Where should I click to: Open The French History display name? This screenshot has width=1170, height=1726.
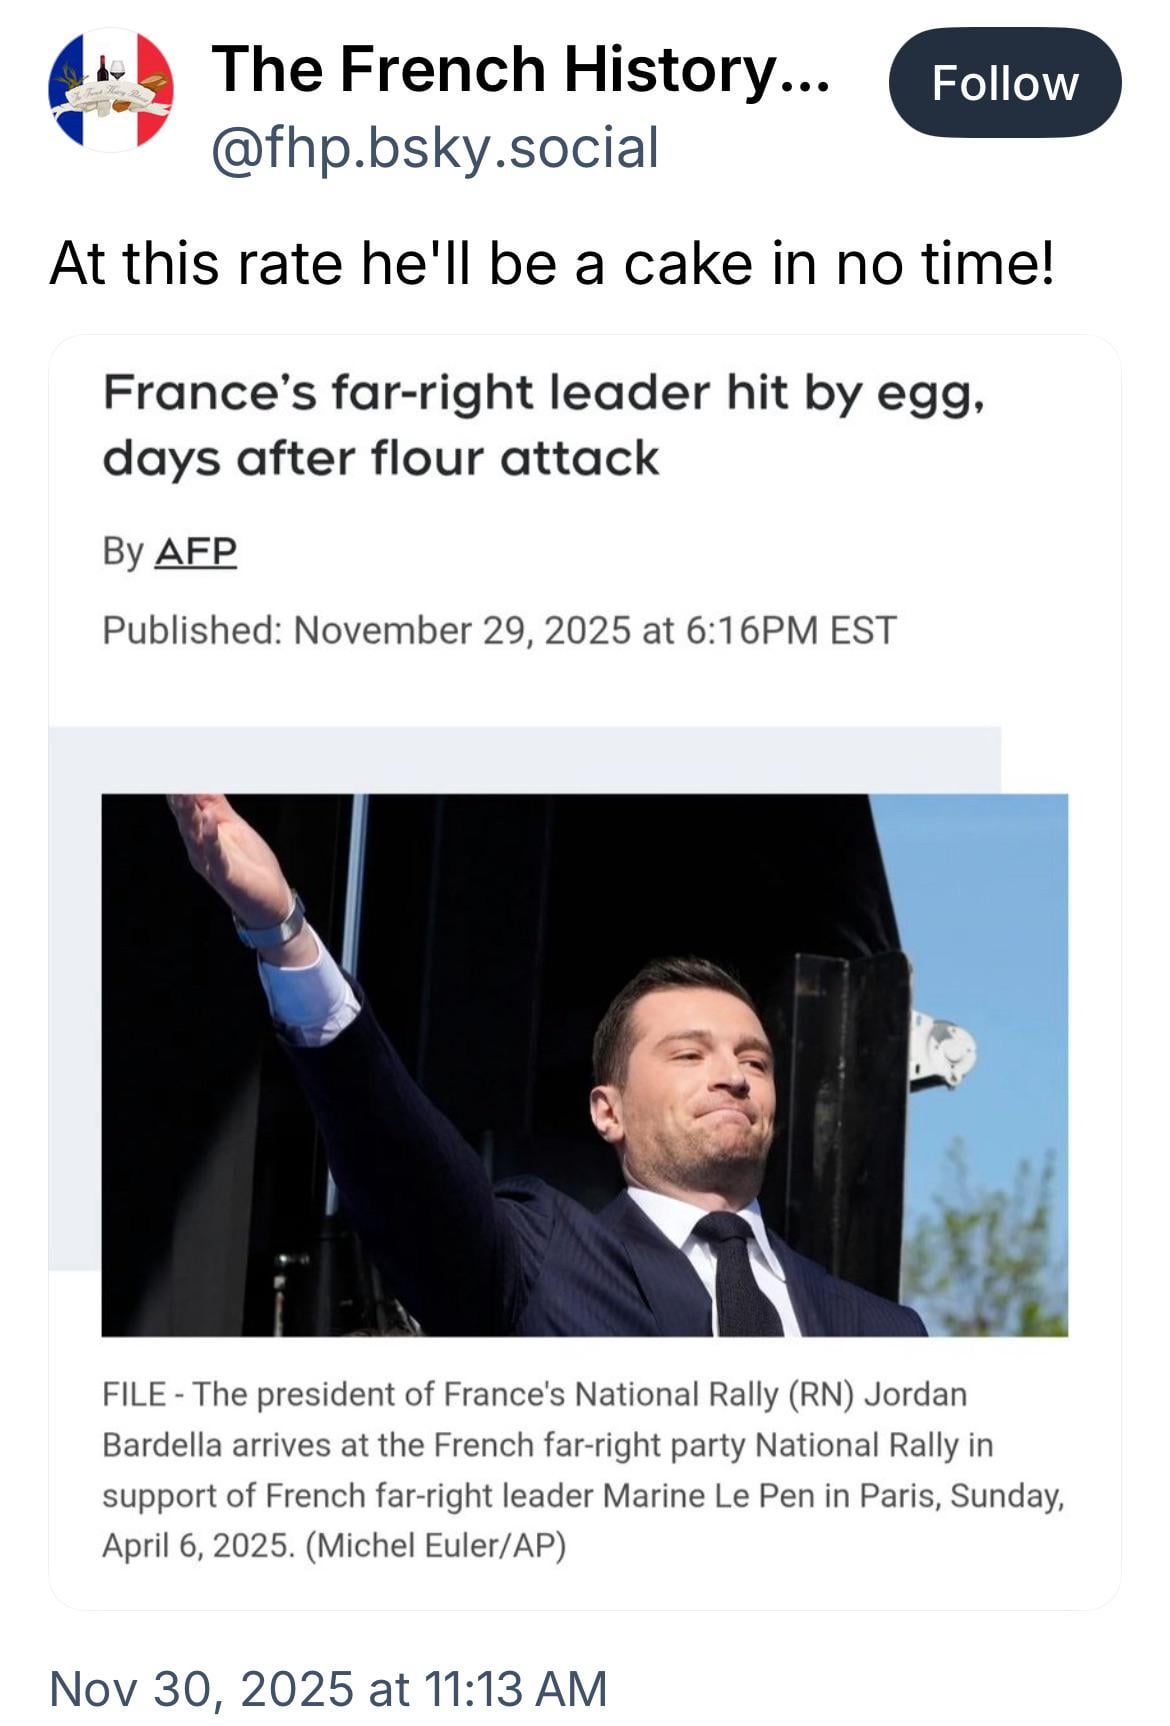(x=520, y=70)
